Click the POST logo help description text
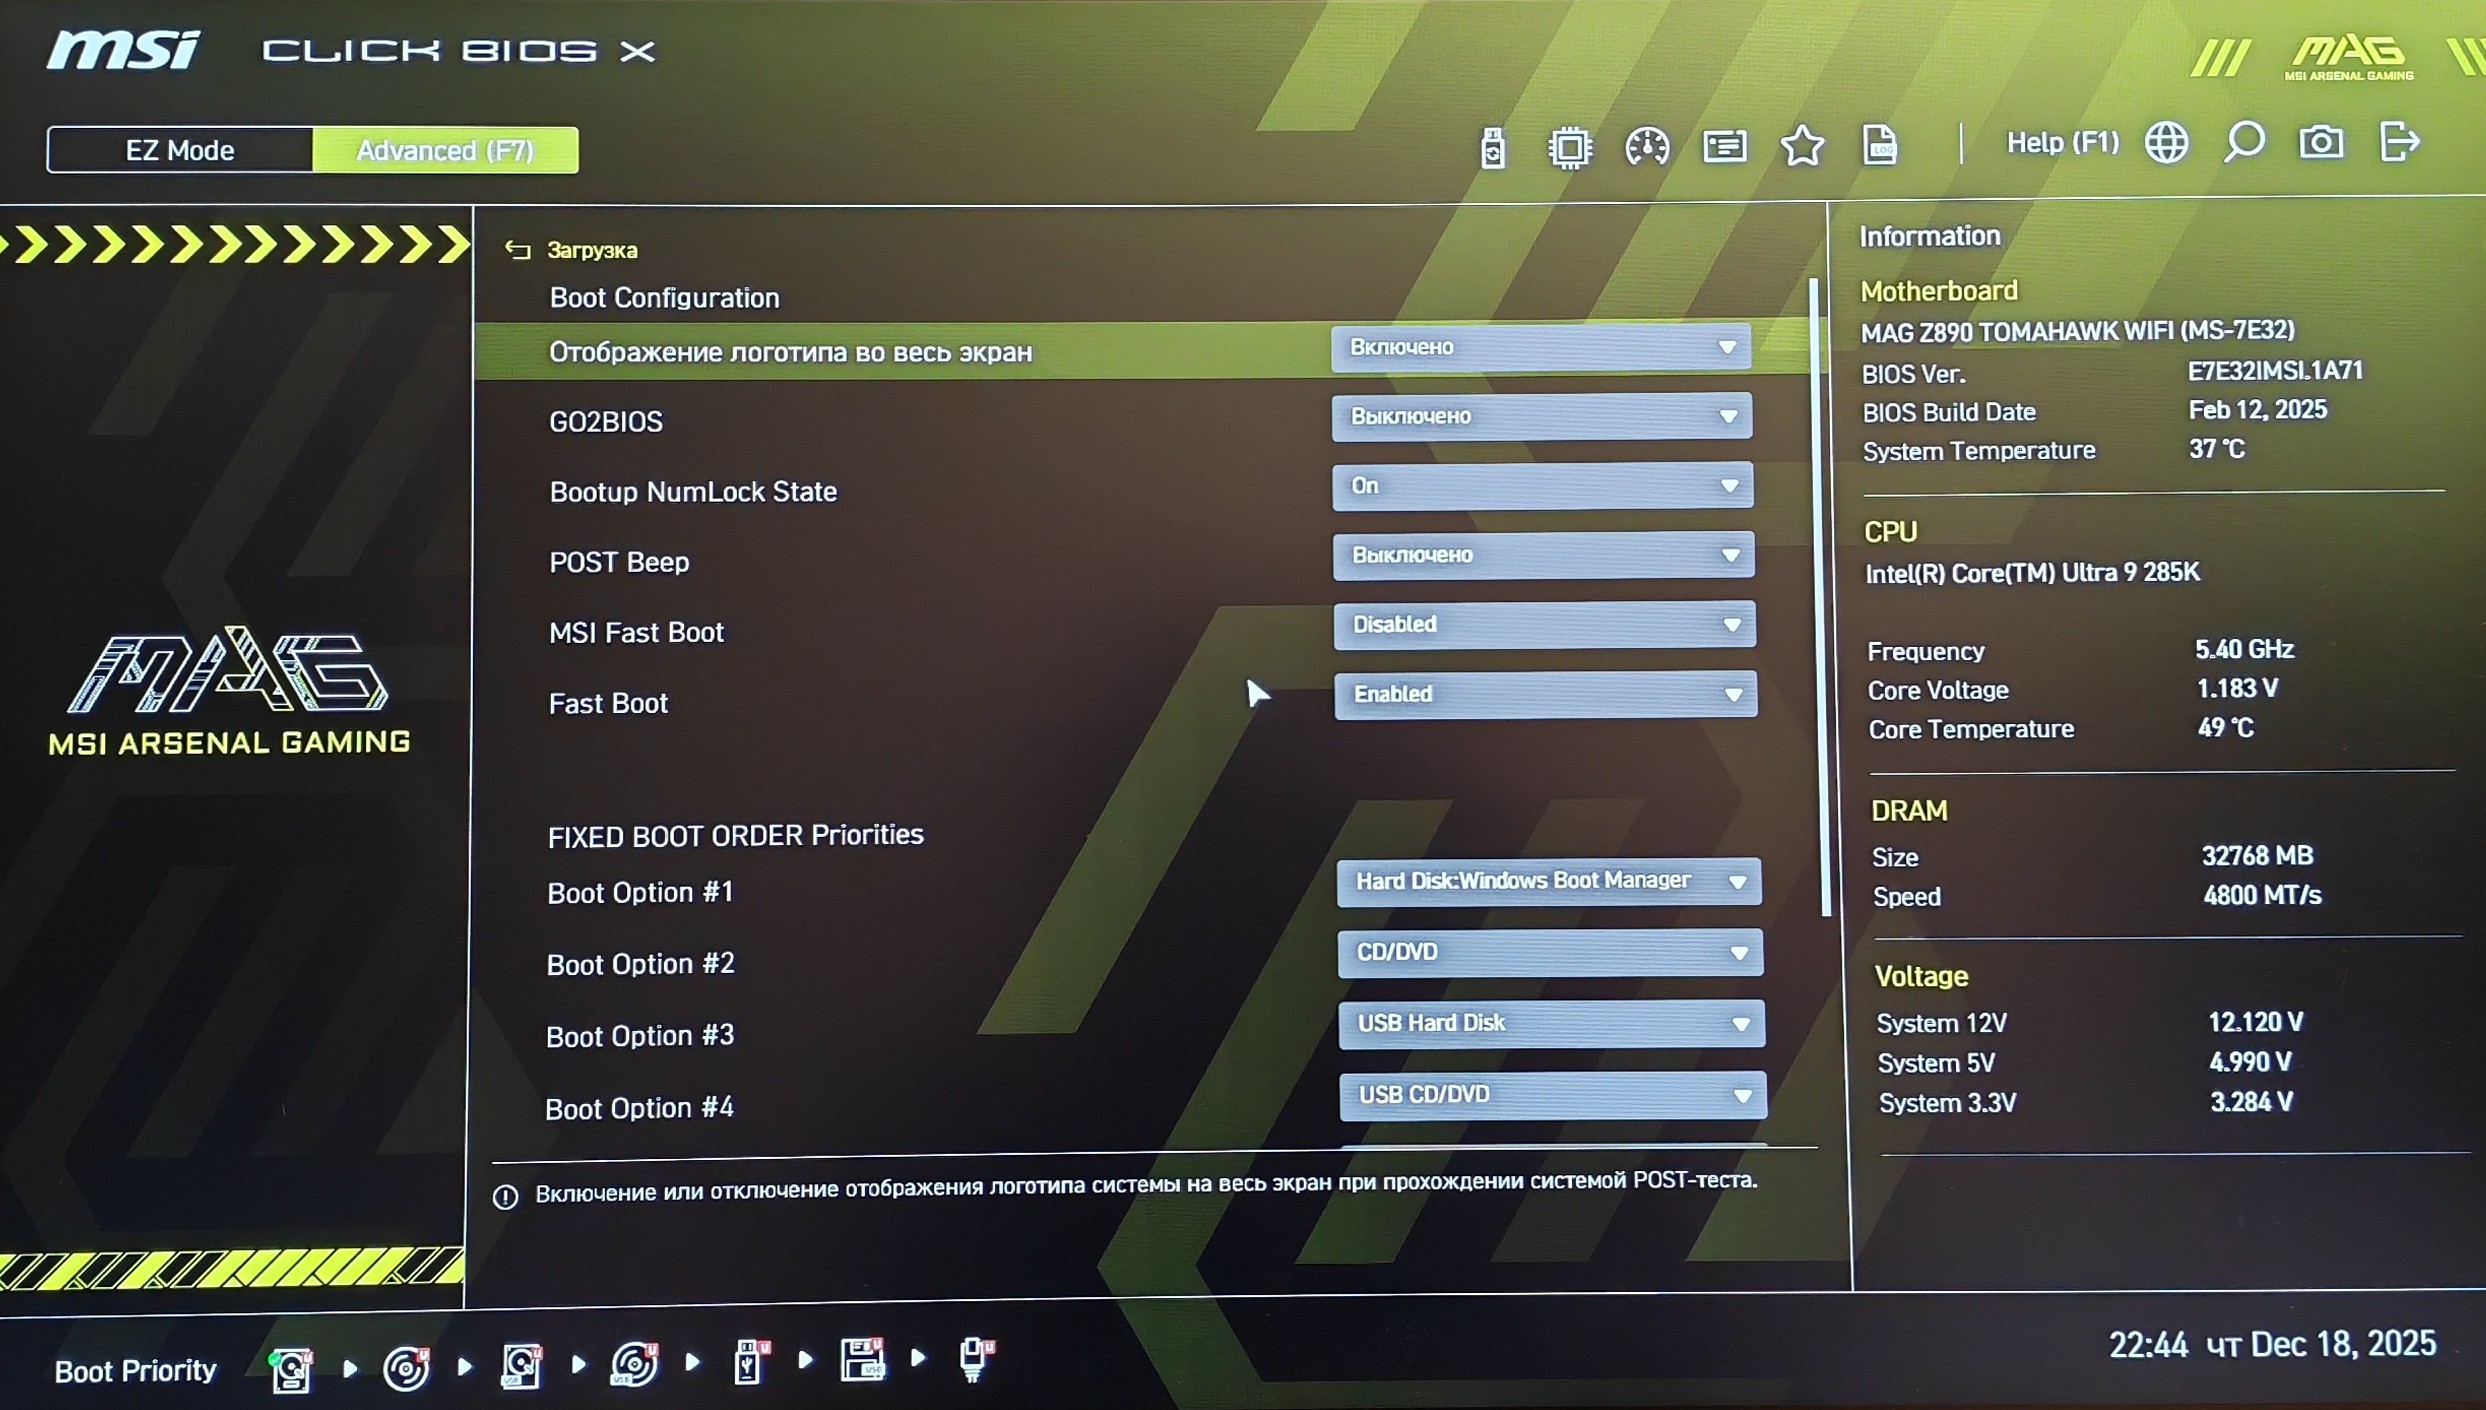The width and height of the screenshot is (2486, 1410). (1146, 1187)
